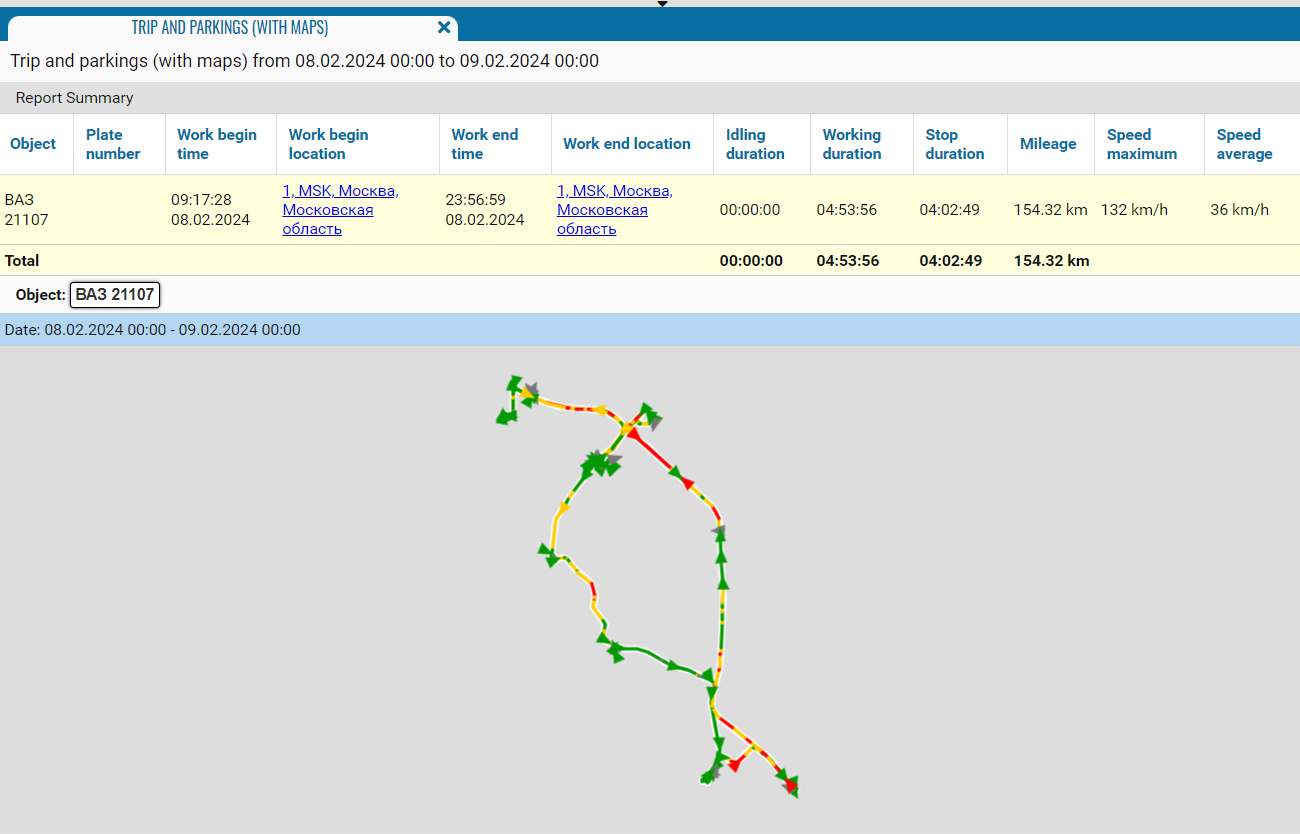Screen dimensions: 1300x834
Task: Sort by Speed maximum column
Action: [1141, 144]
